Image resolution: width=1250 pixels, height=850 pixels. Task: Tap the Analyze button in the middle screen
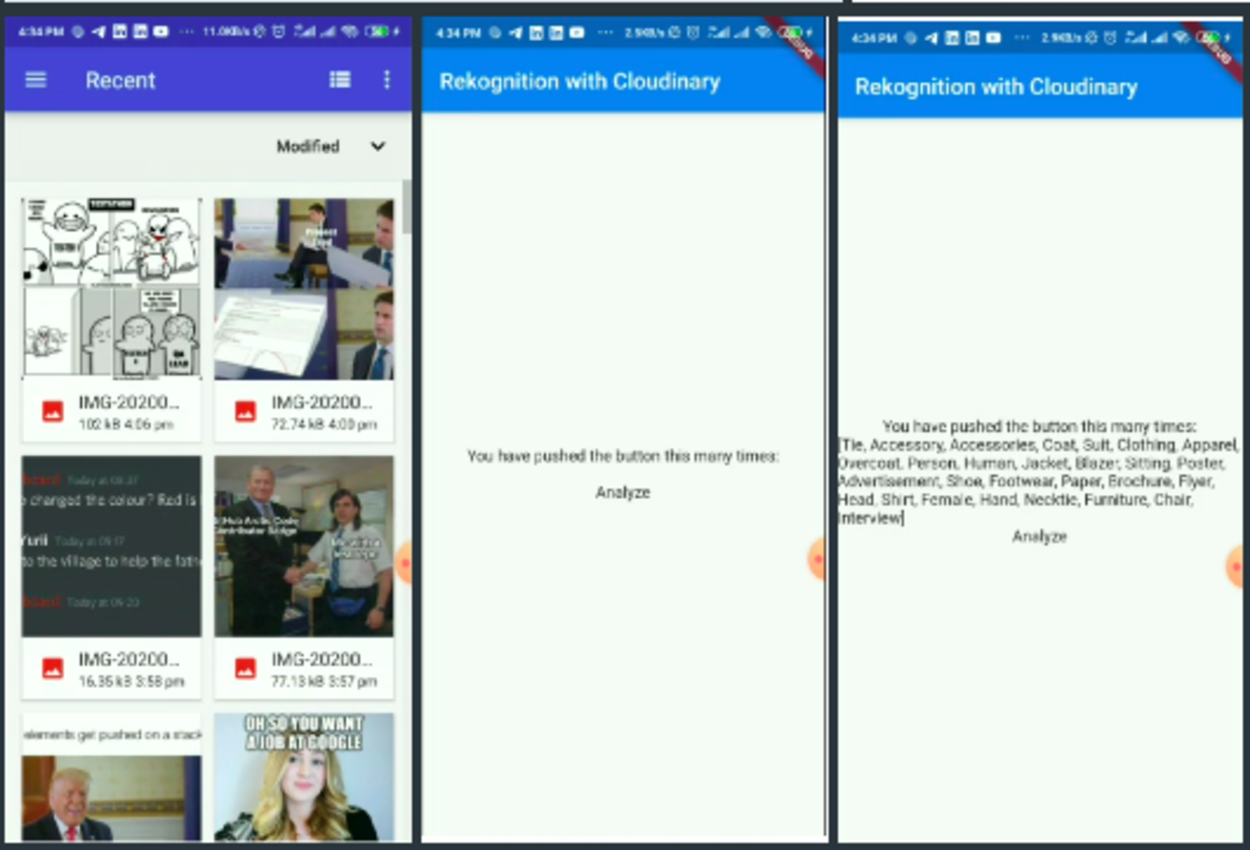coord(623,492)
